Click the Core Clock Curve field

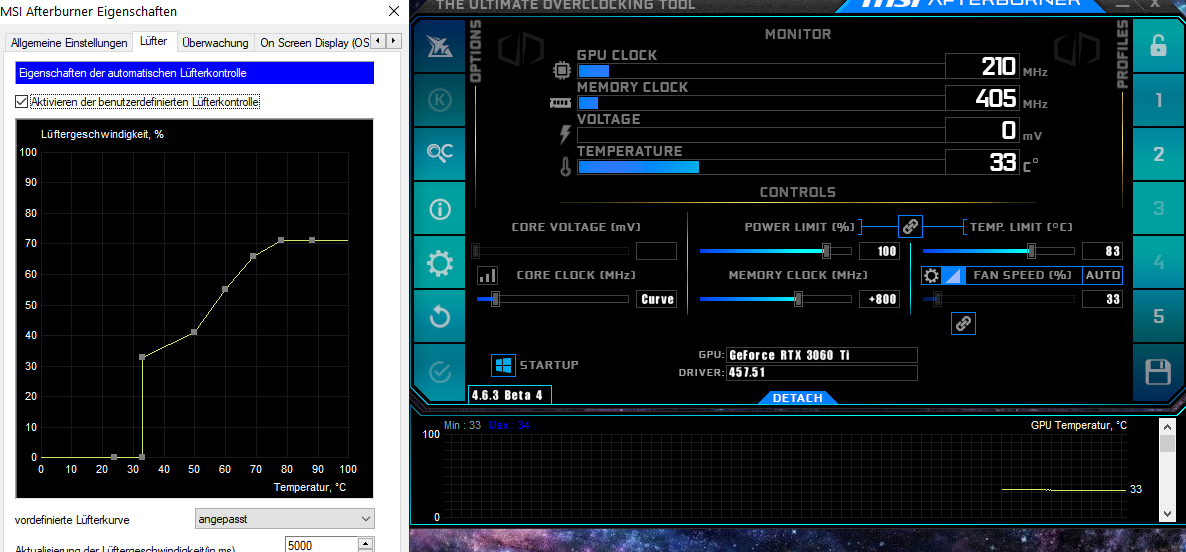tap(657, 299)
